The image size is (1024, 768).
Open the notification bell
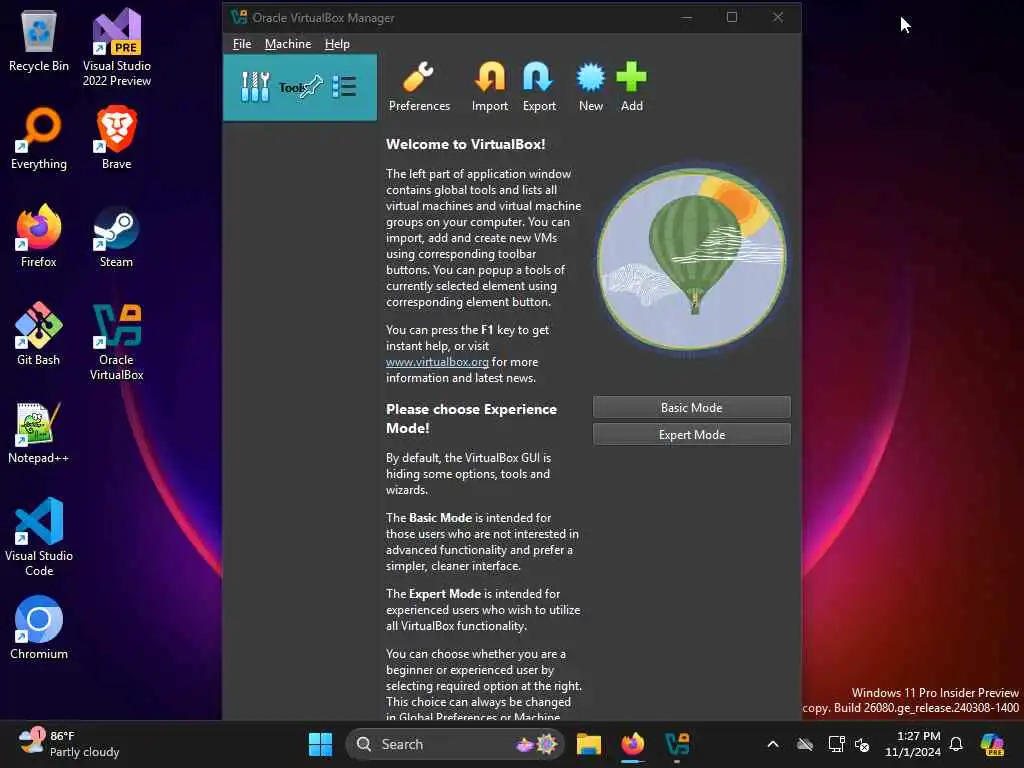(x=956, y=744)
